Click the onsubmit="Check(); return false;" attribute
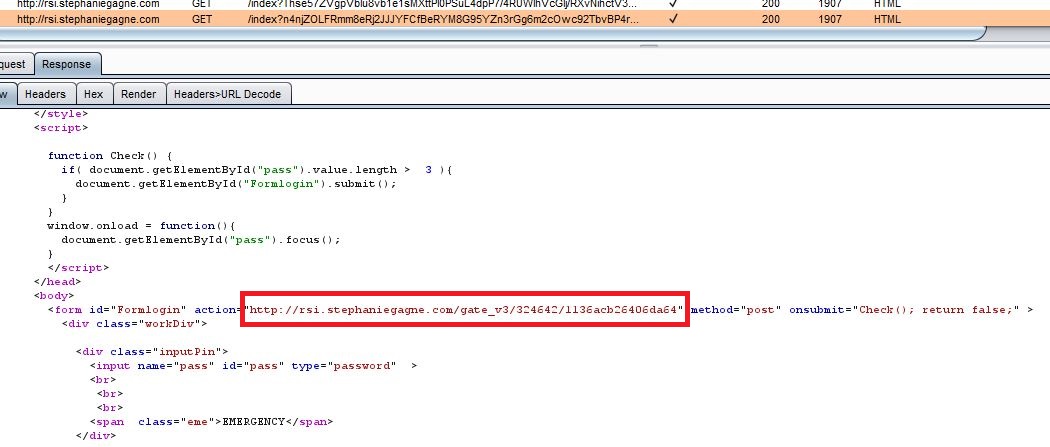Image resolution: width=1050 pixels, height=447 pixels. pos(905,310)
